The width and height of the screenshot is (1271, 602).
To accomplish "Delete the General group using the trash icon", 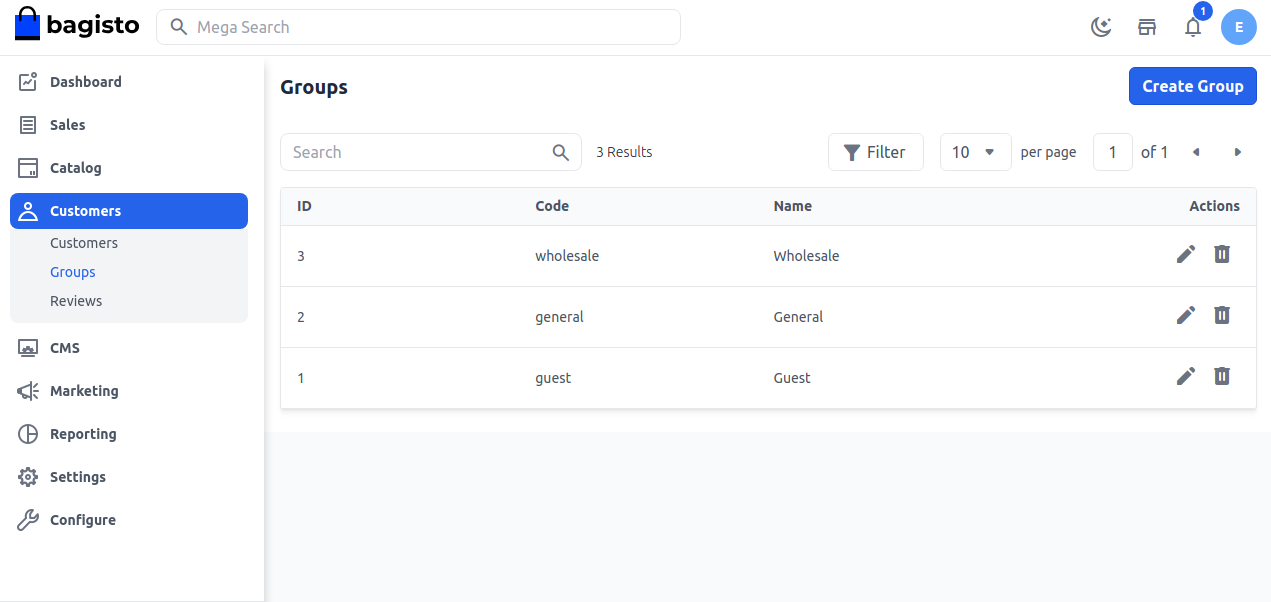I will (x=1221, y=315).
